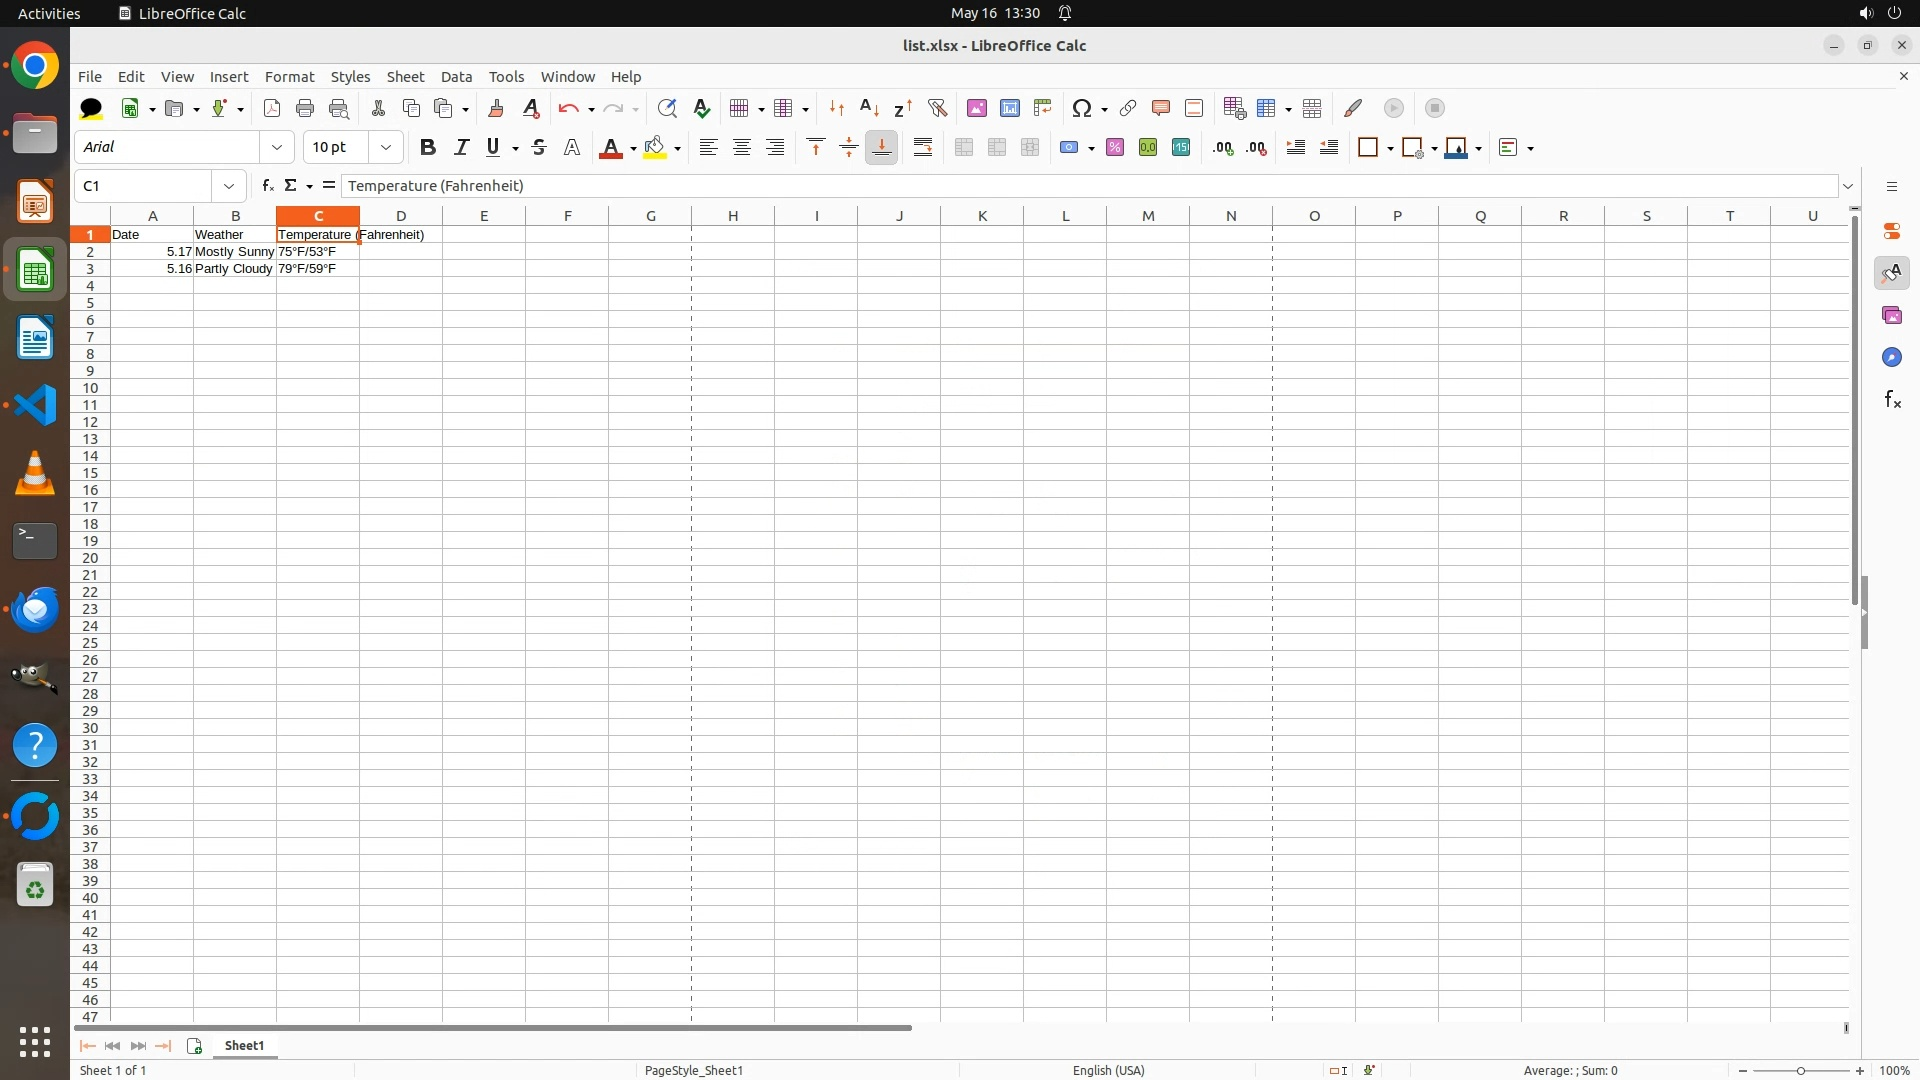Apply the yellow background color swatch
The width and height of the screenshot is (1920, 1080).
655,148
